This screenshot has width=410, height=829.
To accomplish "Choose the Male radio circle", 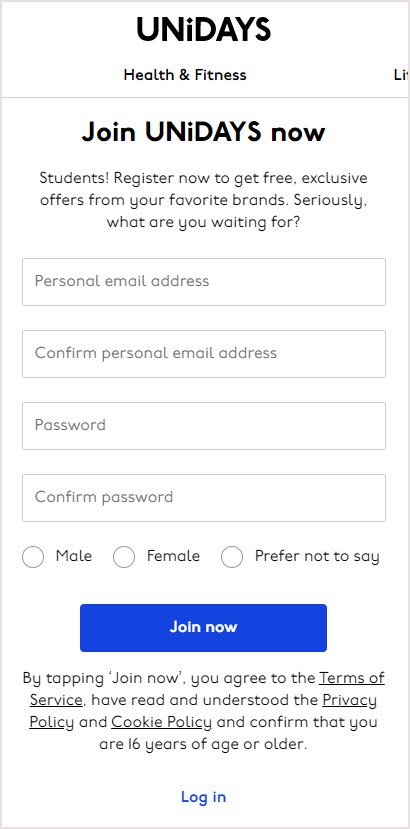I will click(33, 557).
